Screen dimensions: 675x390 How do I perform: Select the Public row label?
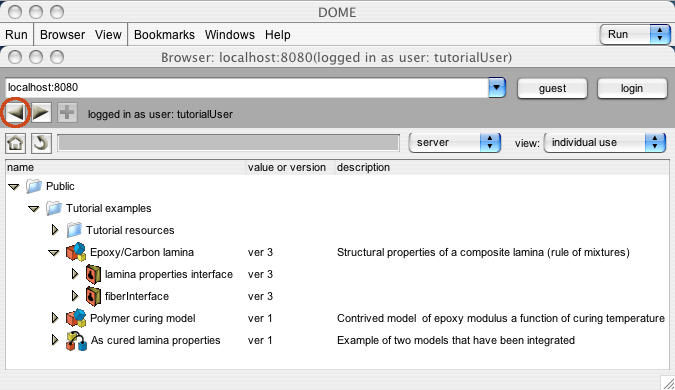[x=60, y=186]
